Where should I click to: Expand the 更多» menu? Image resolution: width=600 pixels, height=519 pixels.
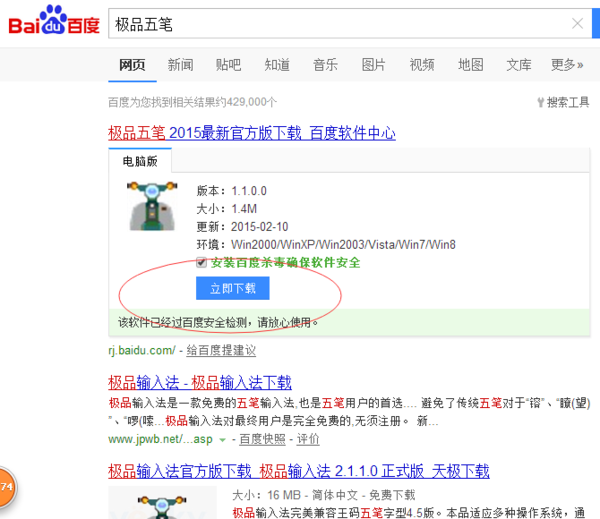coord(567,65)
